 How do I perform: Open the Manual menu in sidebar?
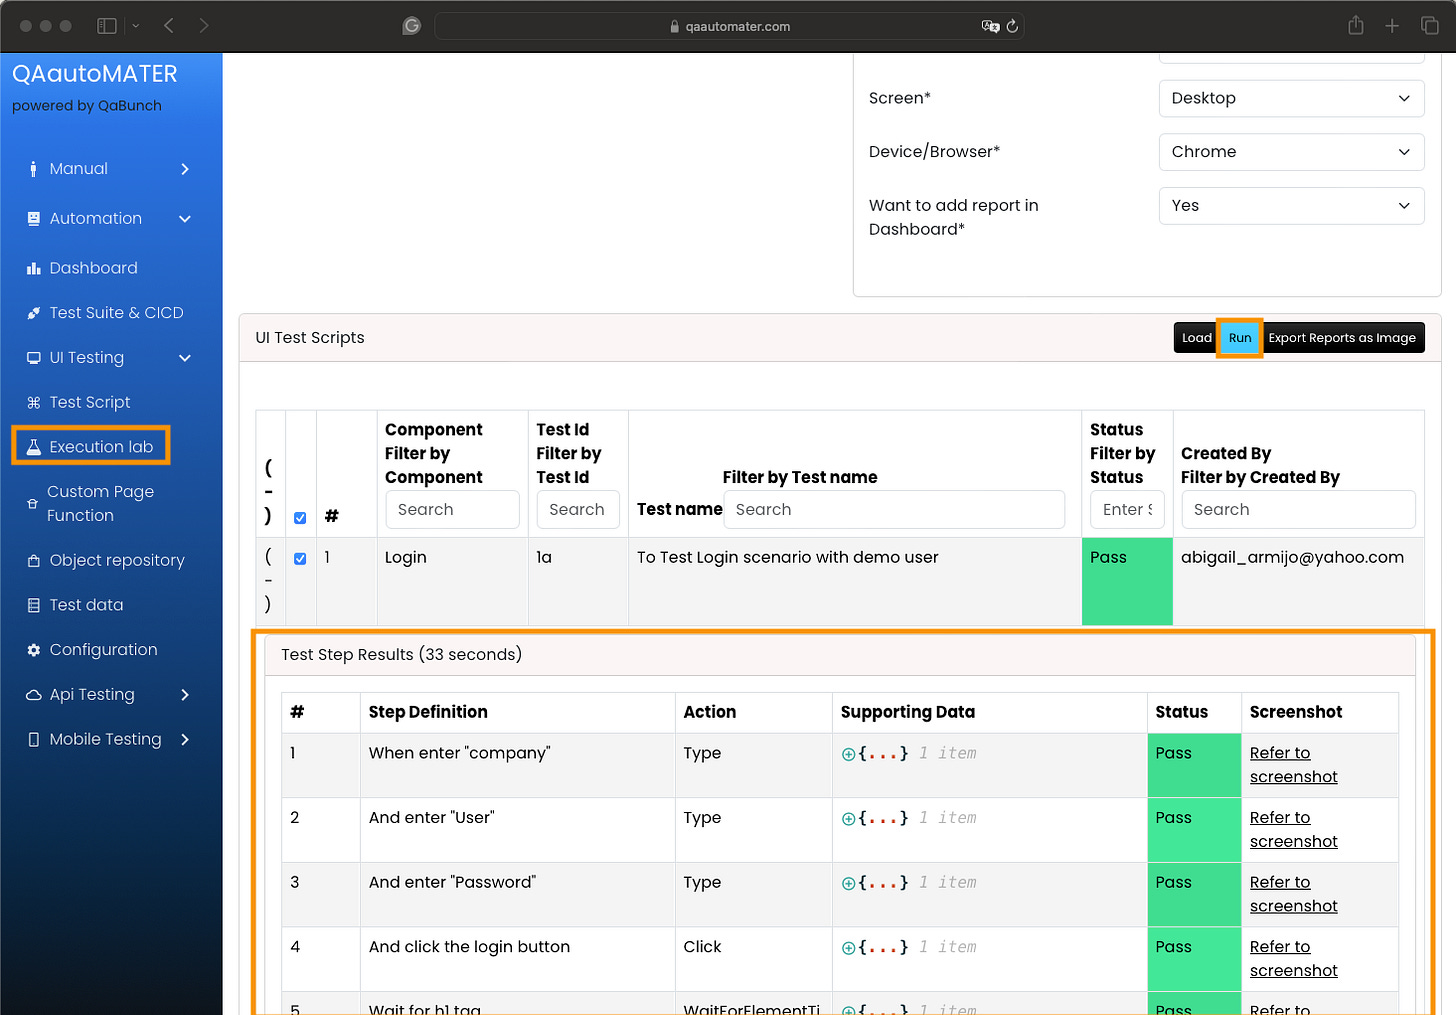coord(78,169)
